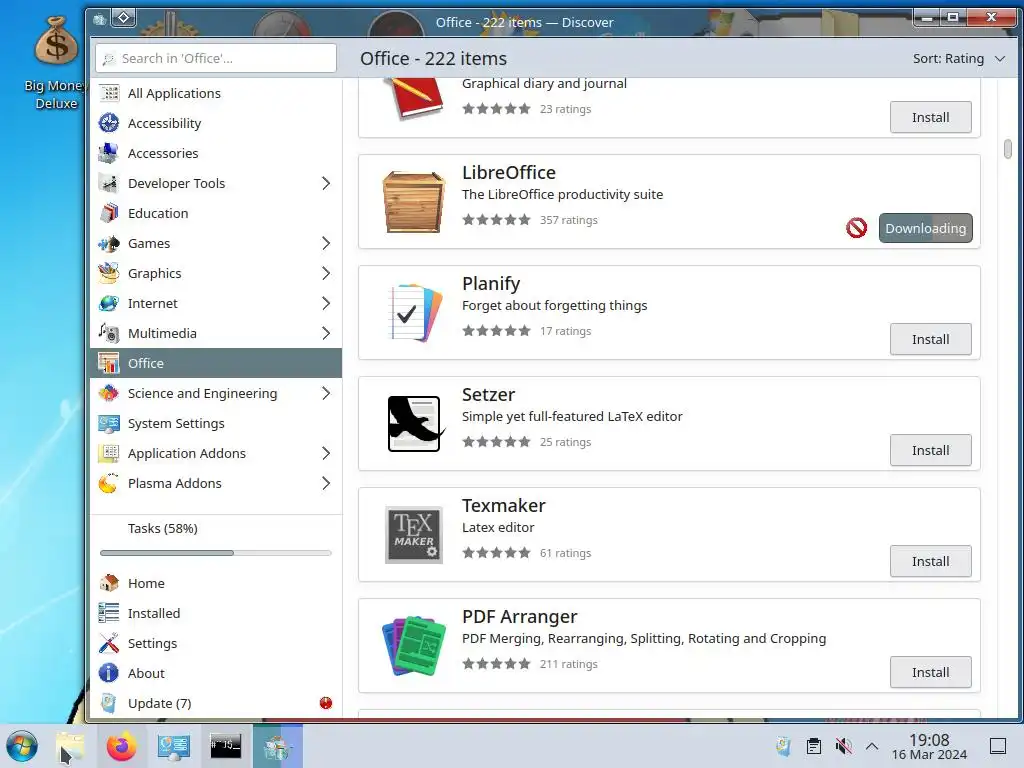Expand the Plasma Addons arrow
The image size is (1024, 768).
[326, 483]
